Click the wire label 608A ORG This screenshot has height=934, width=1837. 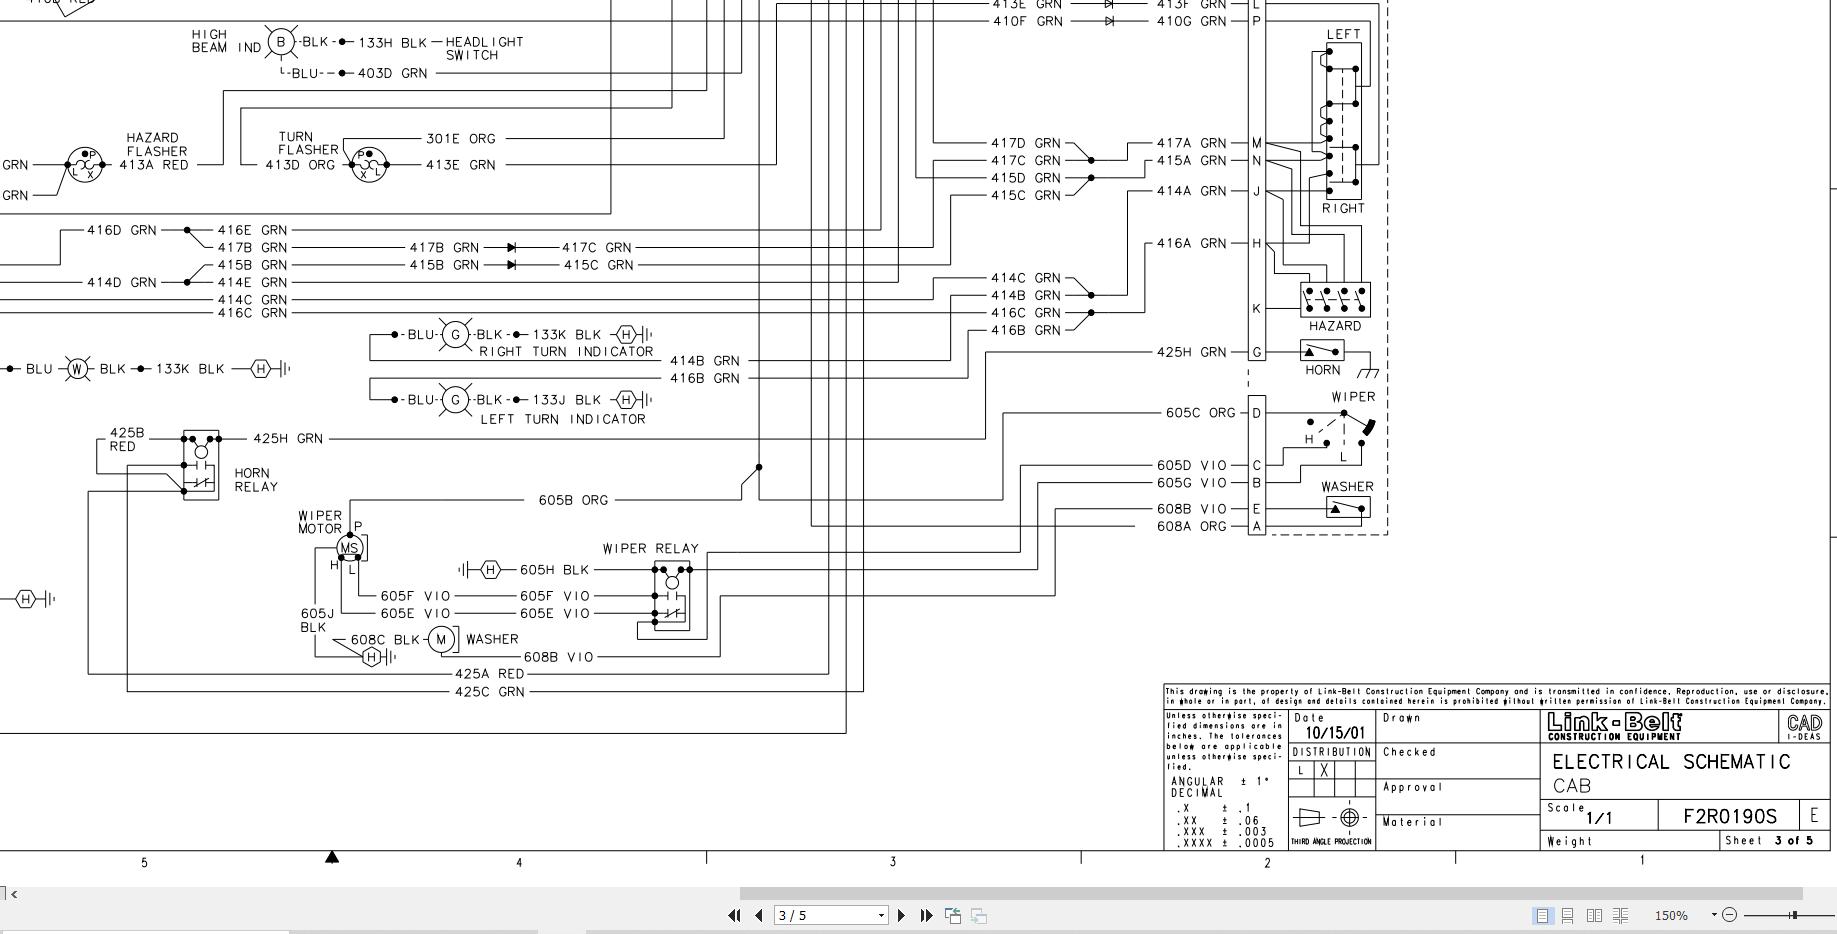1192,526
